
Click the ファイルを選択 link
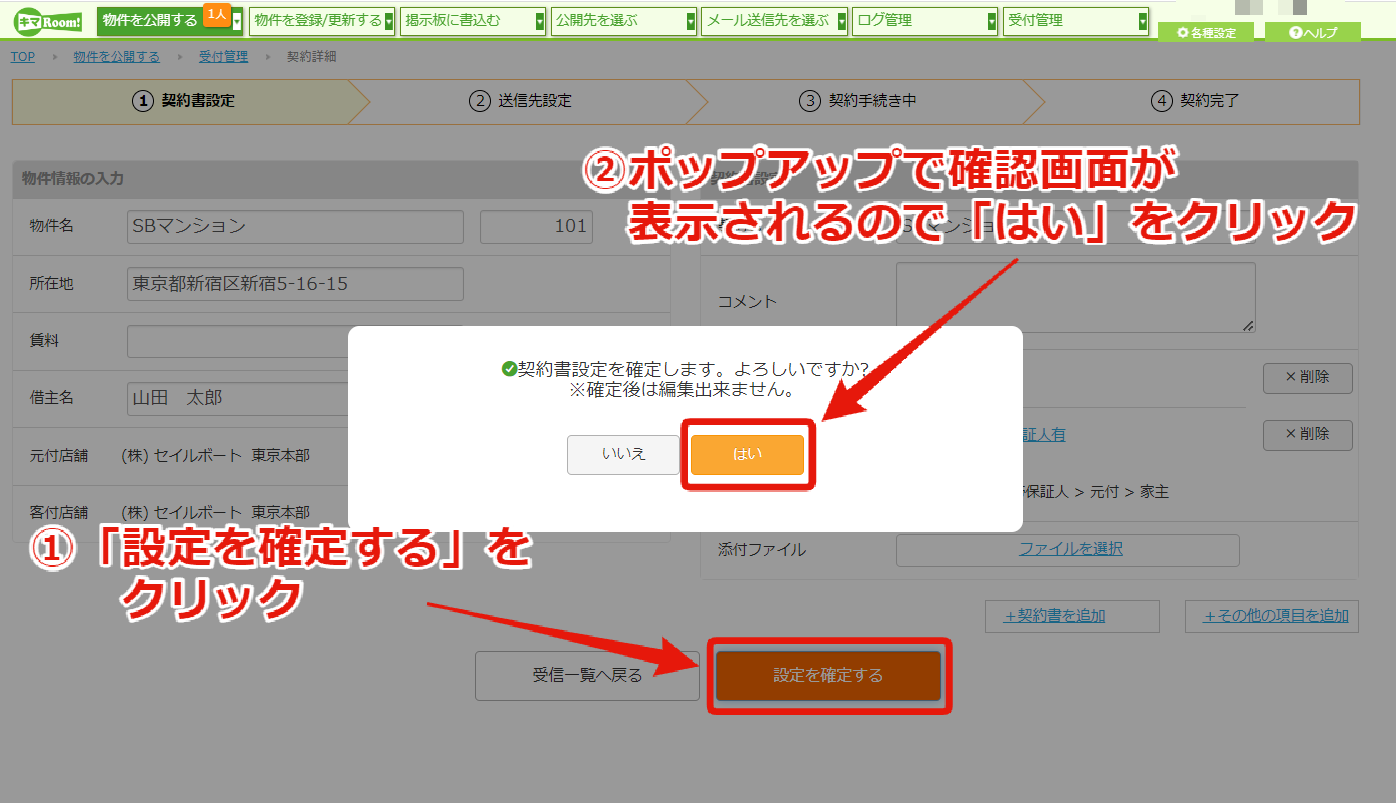(x=1071, y=549)
